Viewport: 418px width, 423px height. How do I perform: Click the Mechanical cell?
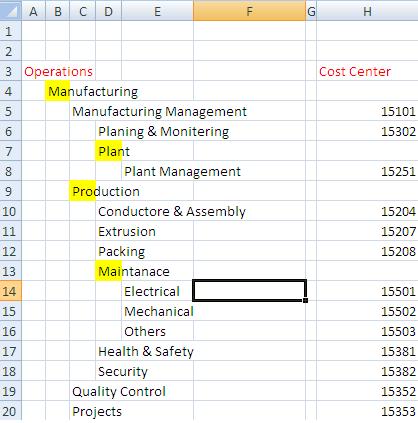159,311
